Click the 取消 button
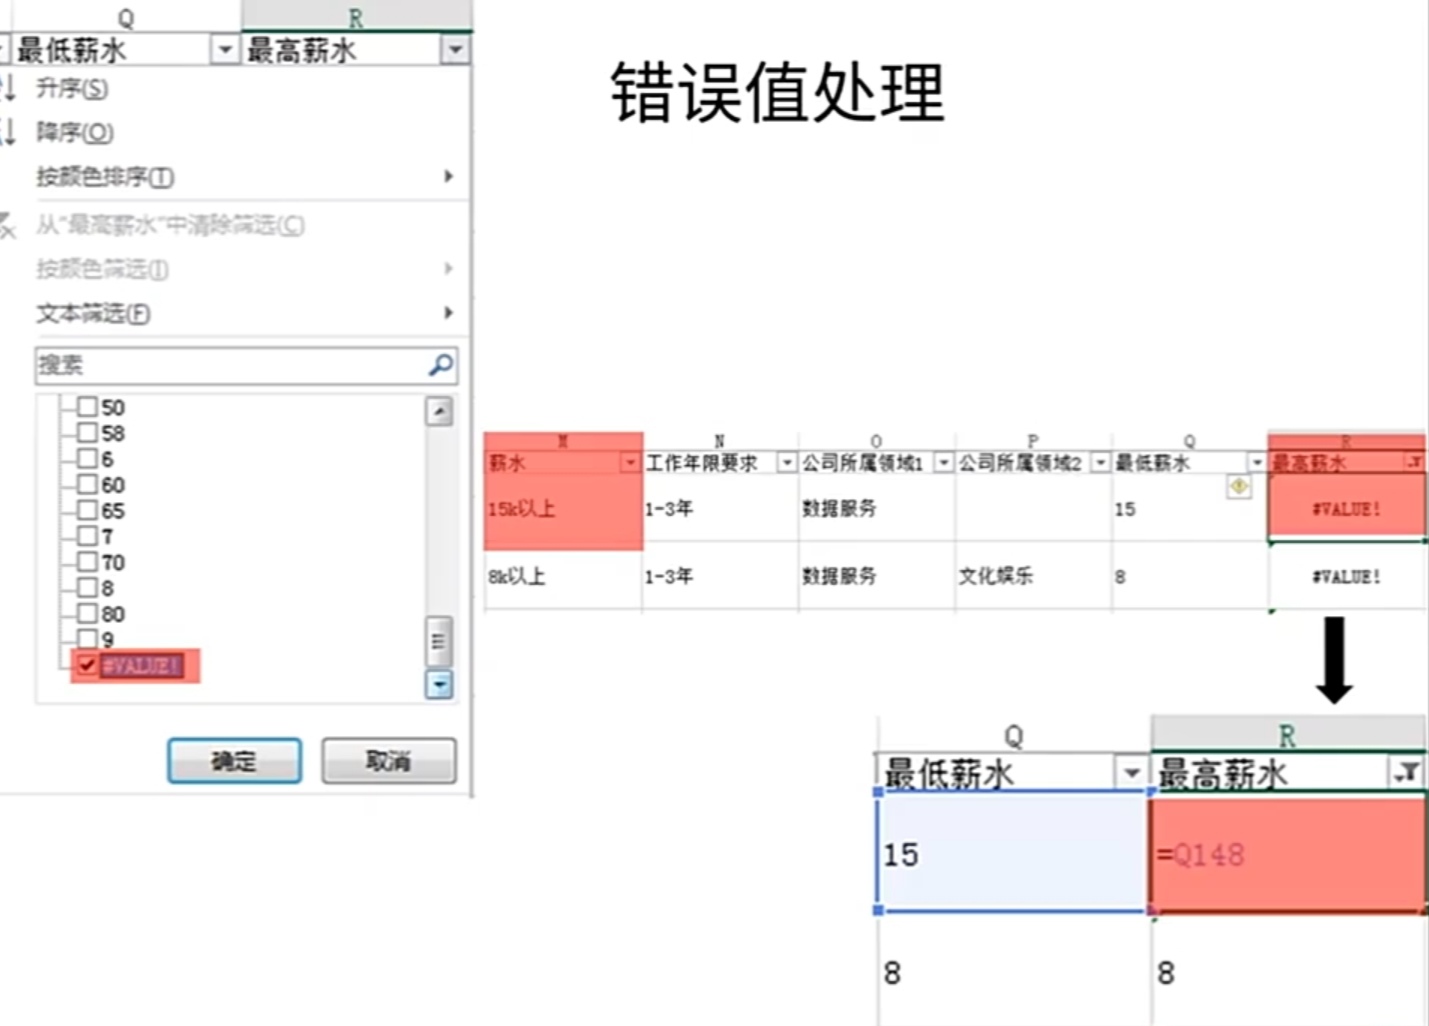Screen dimensions: 1429x1026 [388, 761]
